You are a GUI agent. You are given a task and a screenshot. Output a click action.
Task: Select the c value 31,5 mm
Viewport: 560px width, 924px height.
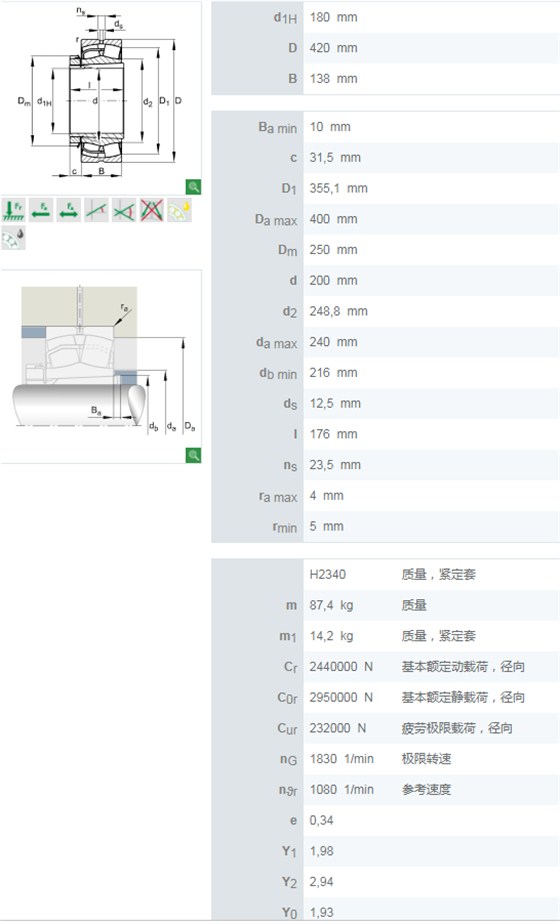(x=335, y=158)
